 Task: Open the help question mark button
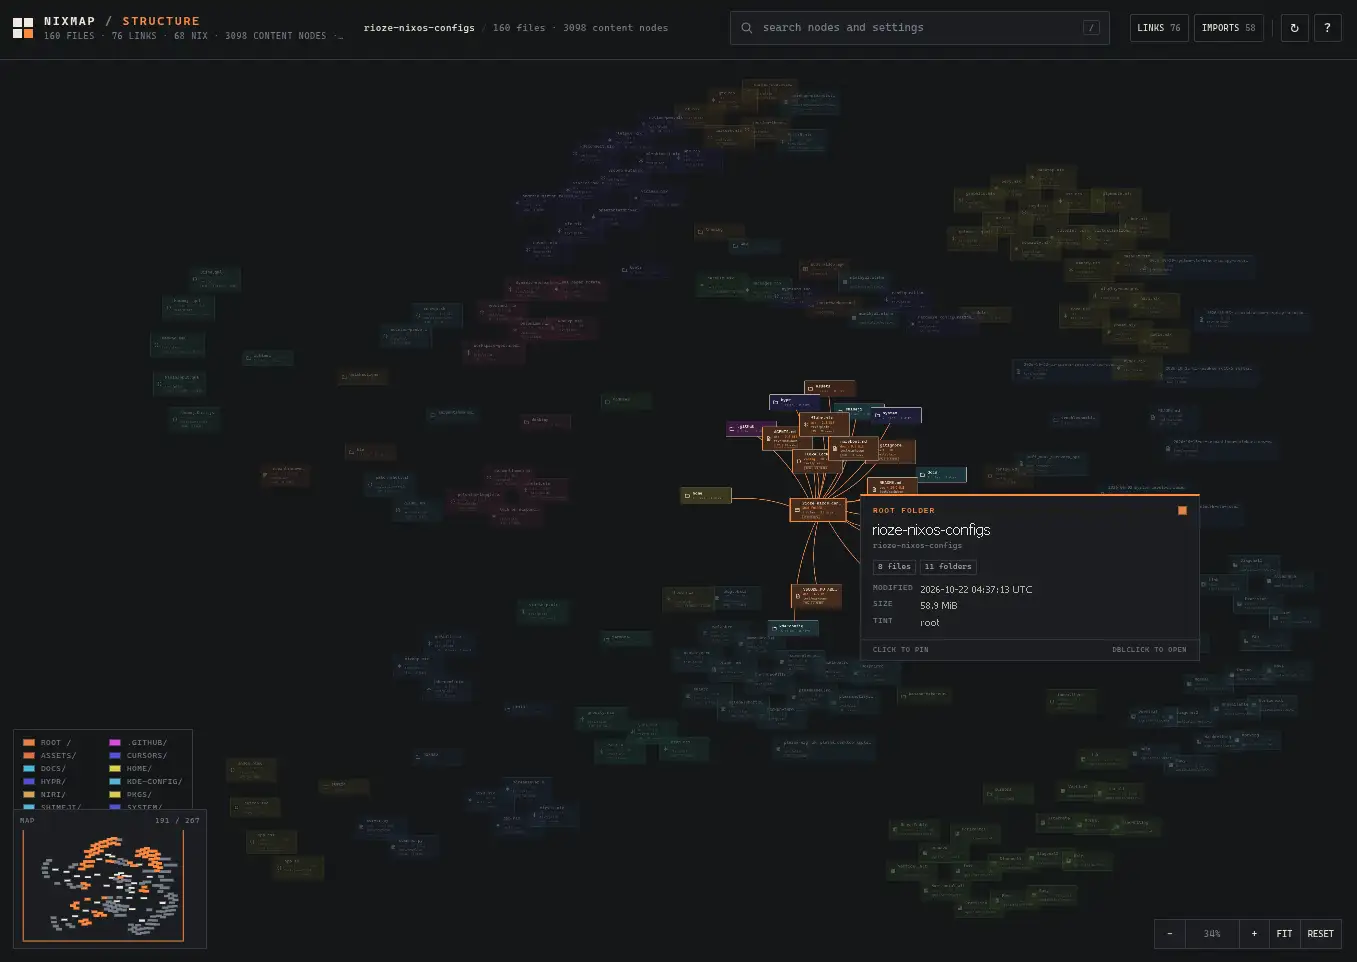1327,28
